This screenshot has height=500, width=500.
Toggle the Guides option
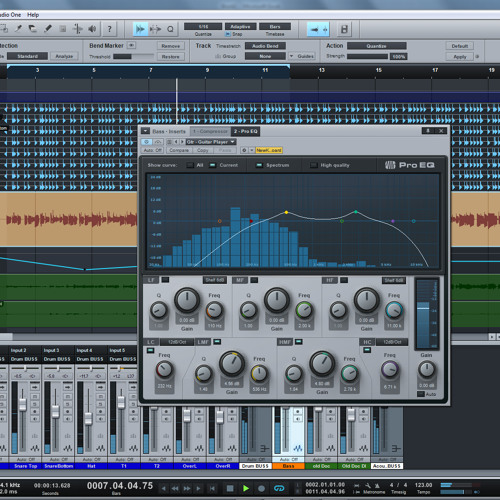tap(302, 56)
